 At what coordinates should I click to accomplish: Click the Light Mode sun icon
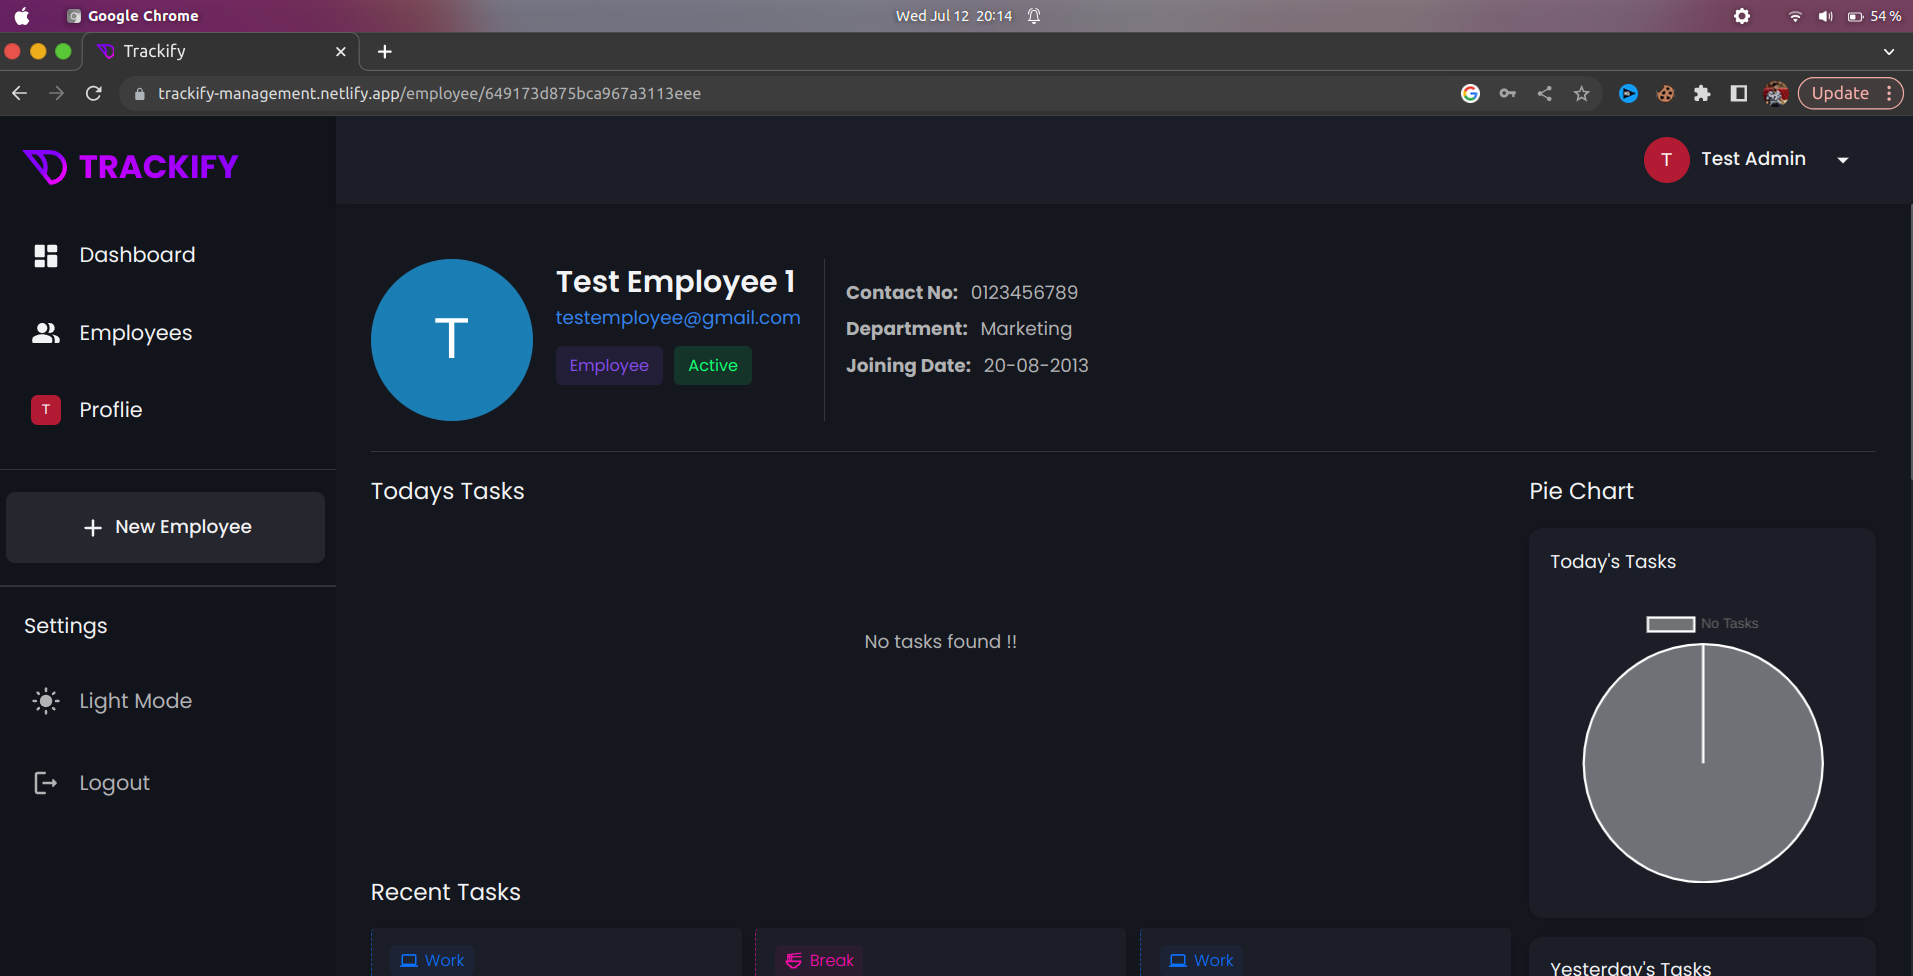click(46, 701)
